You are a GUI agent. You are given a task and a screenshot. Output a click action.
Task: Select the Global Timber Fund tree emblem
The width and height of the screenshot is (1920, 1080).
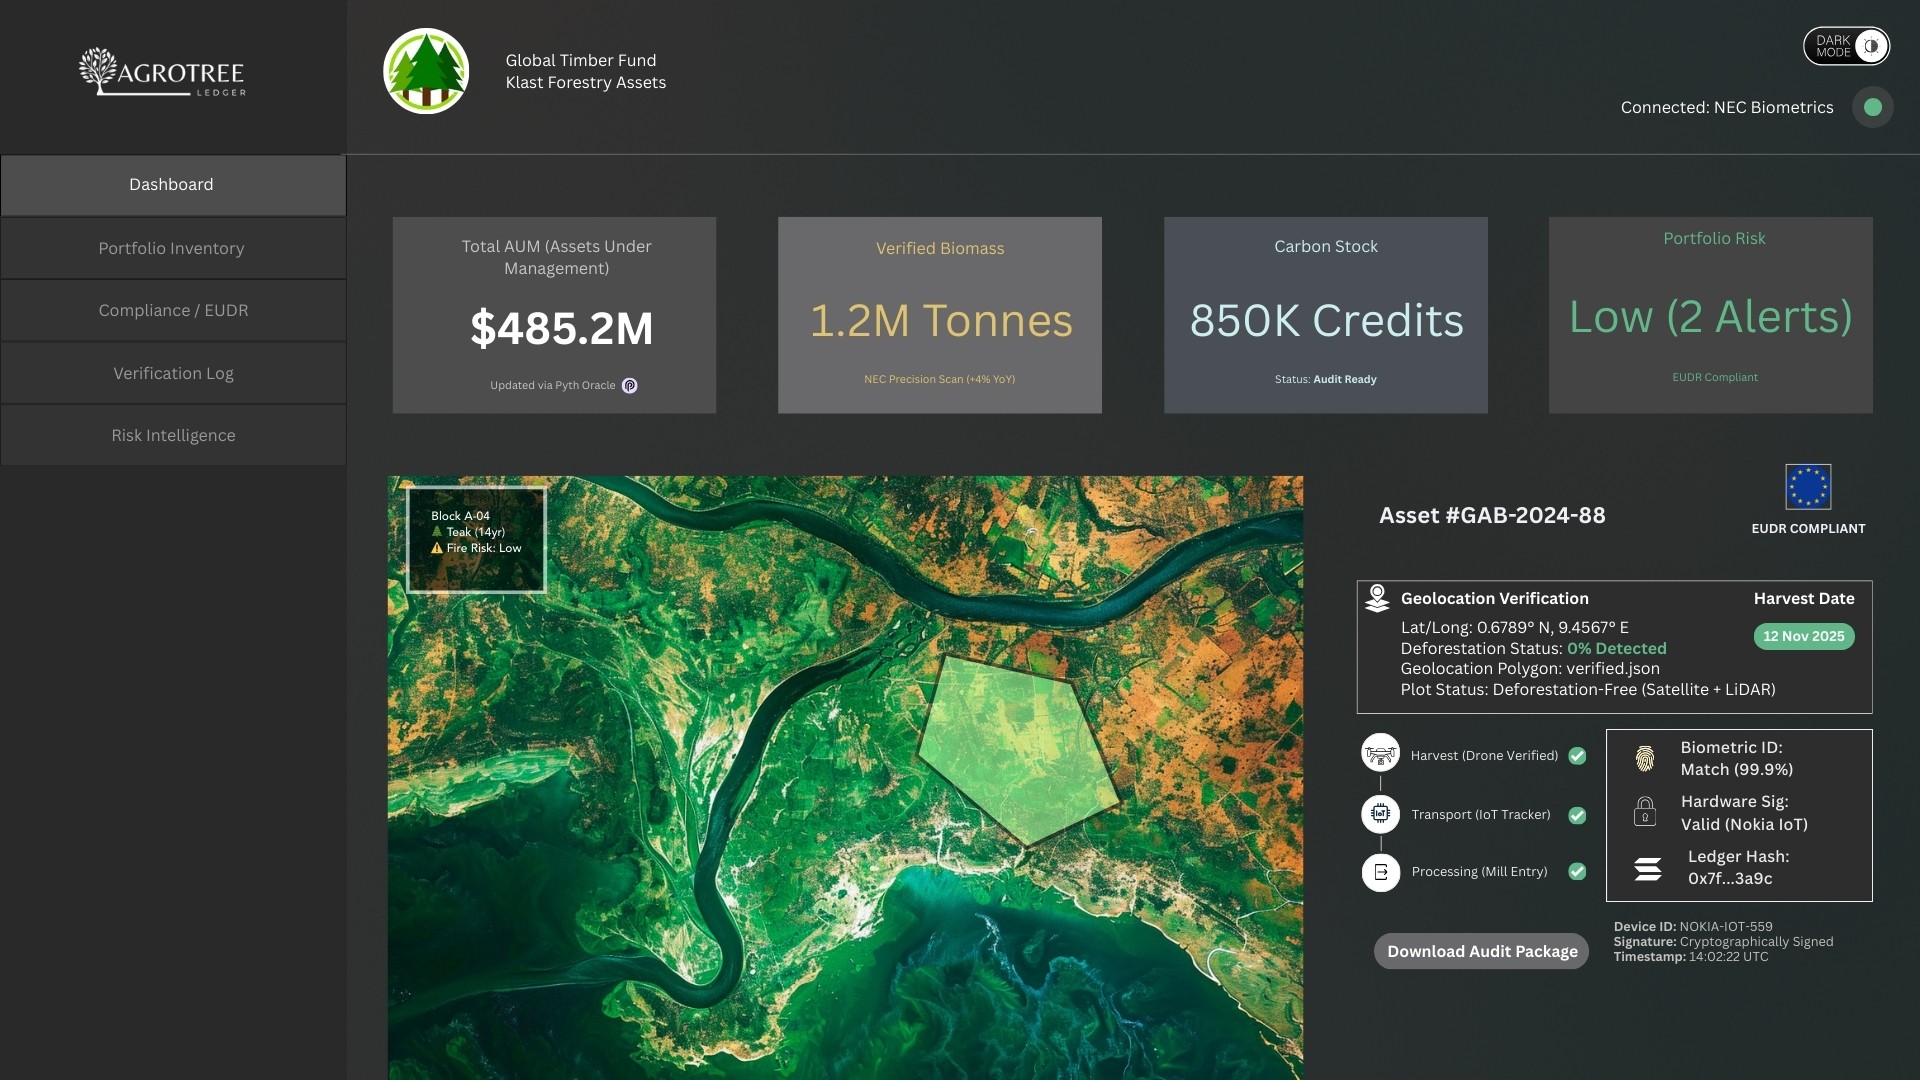(x=425, y=70)
